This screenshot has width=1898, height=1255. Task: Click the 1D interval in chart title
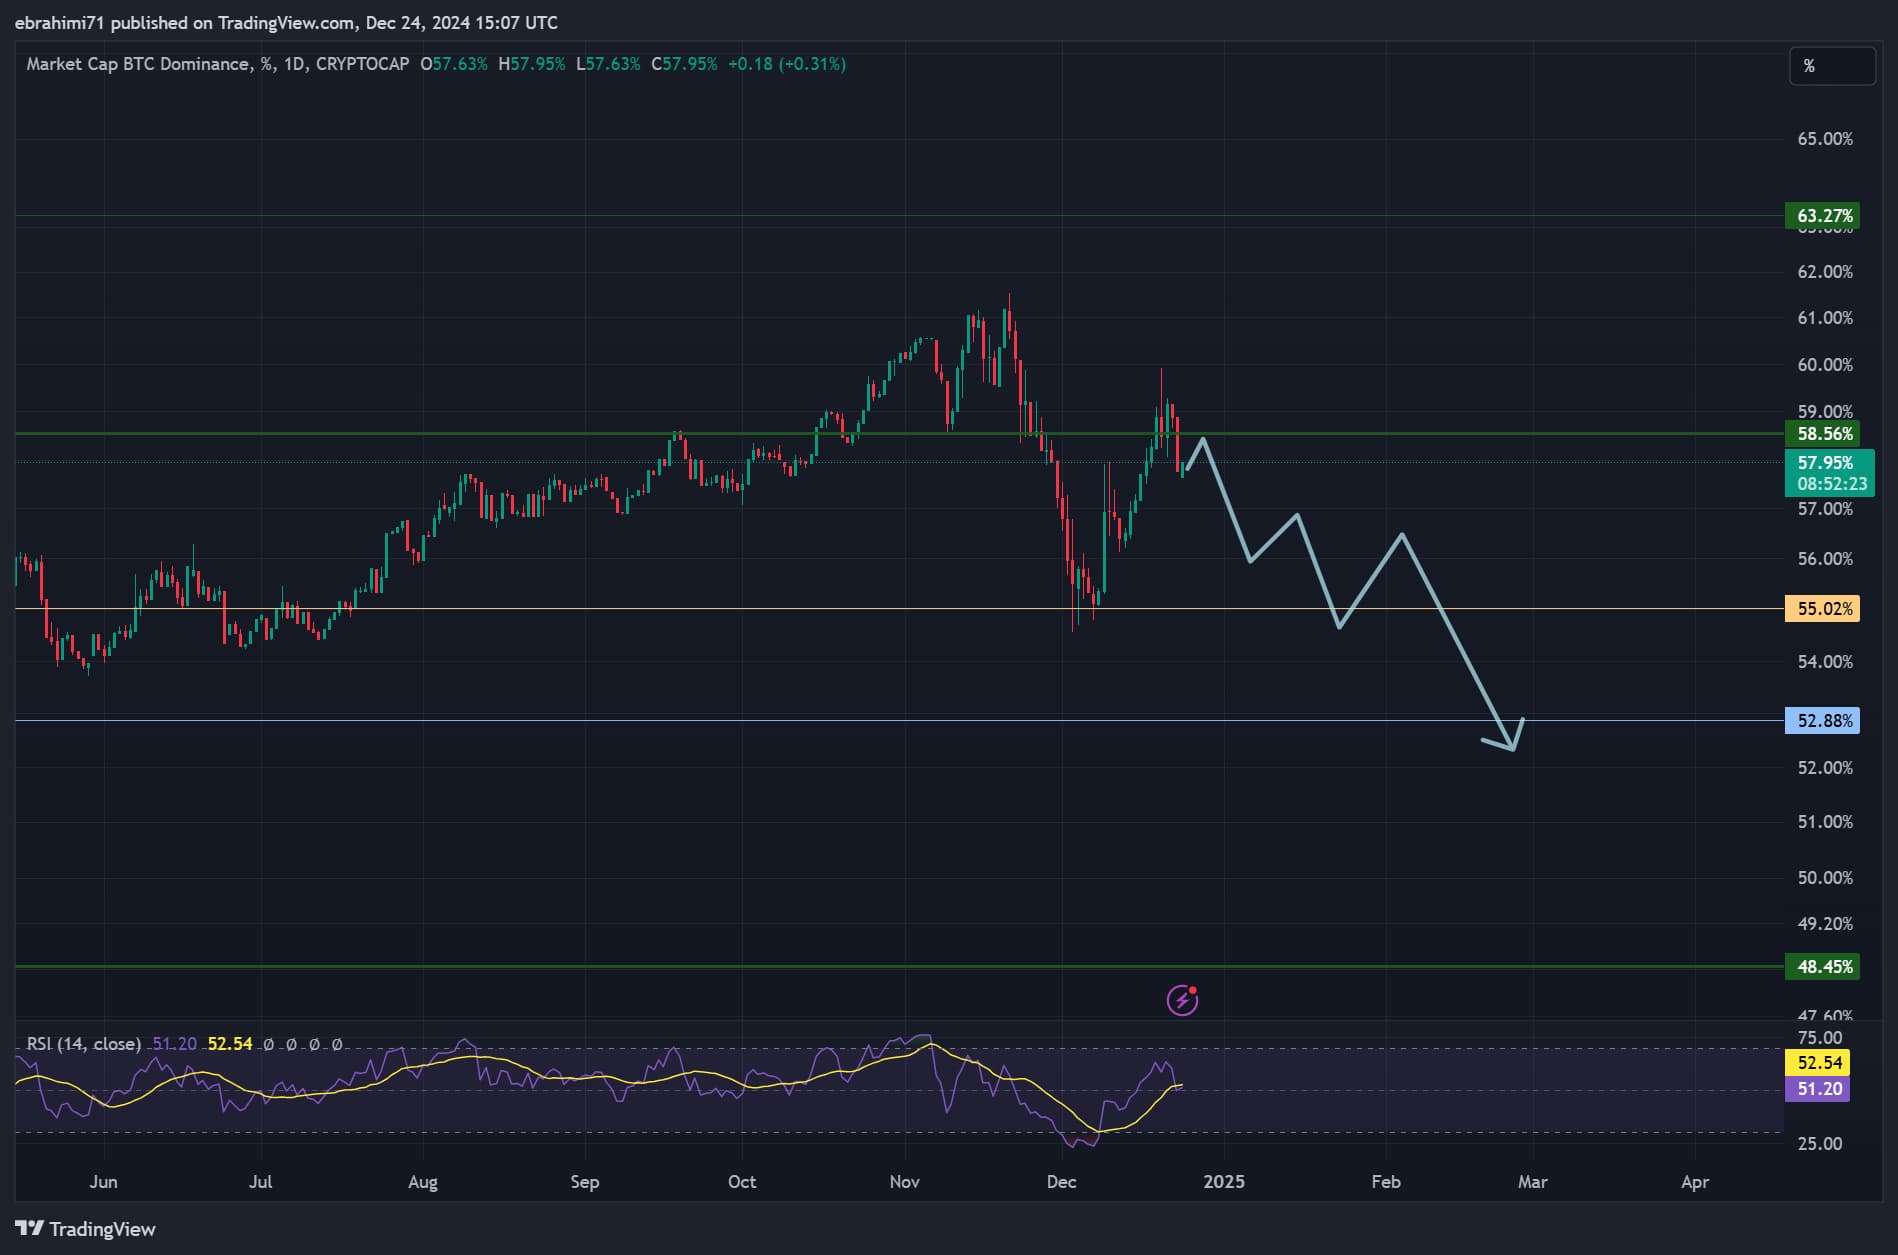[x=294, y=64]
